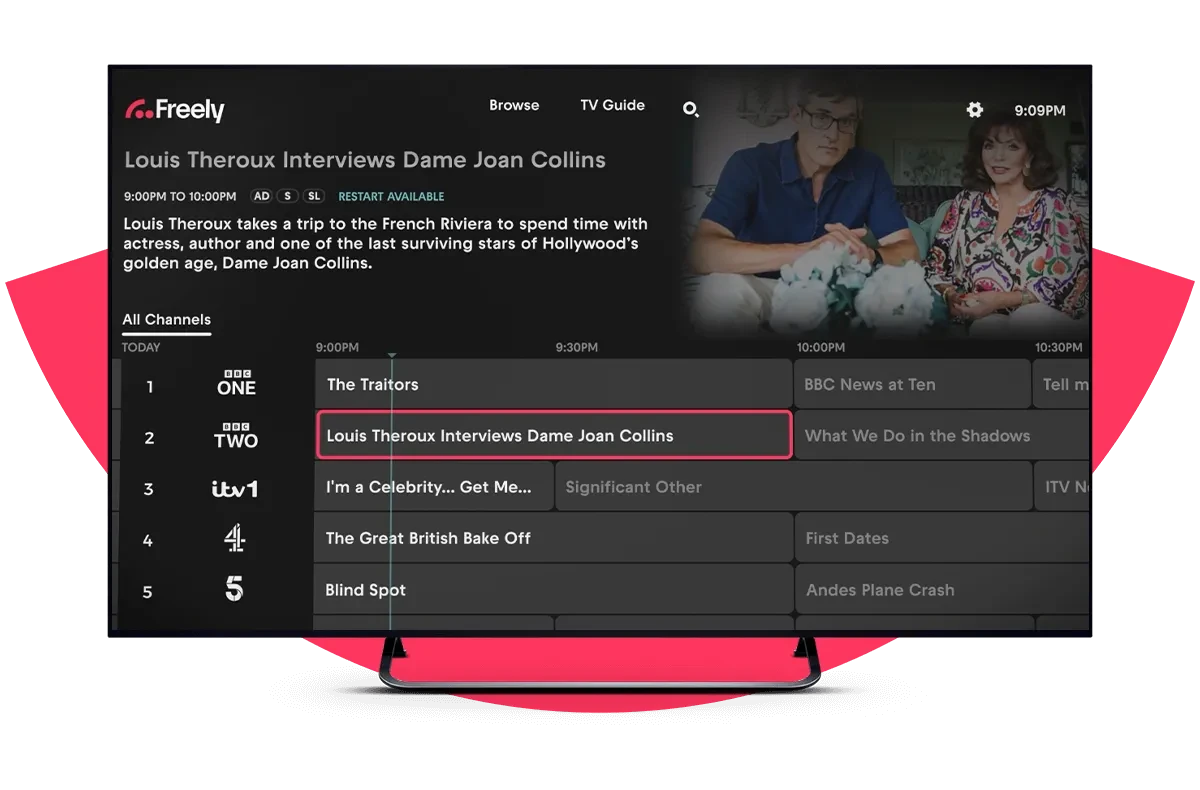Select the Channel 4 logo
Screen dimensions: 1200x790
pyautogui.click(x=234, y=539)
